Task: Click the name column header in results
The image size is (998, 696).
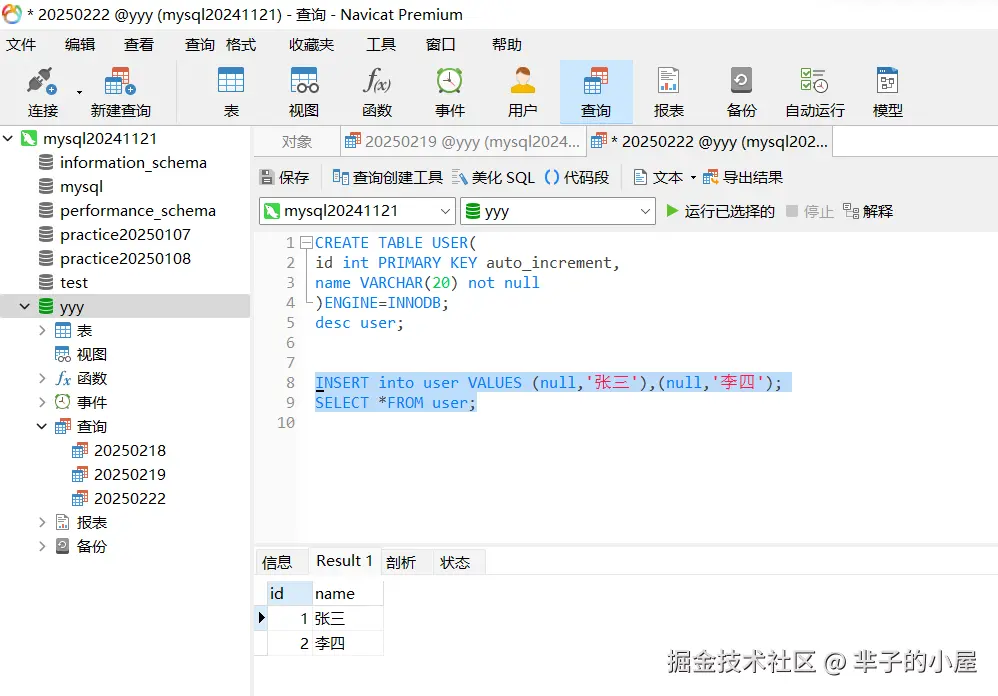Action: [348, 594]
